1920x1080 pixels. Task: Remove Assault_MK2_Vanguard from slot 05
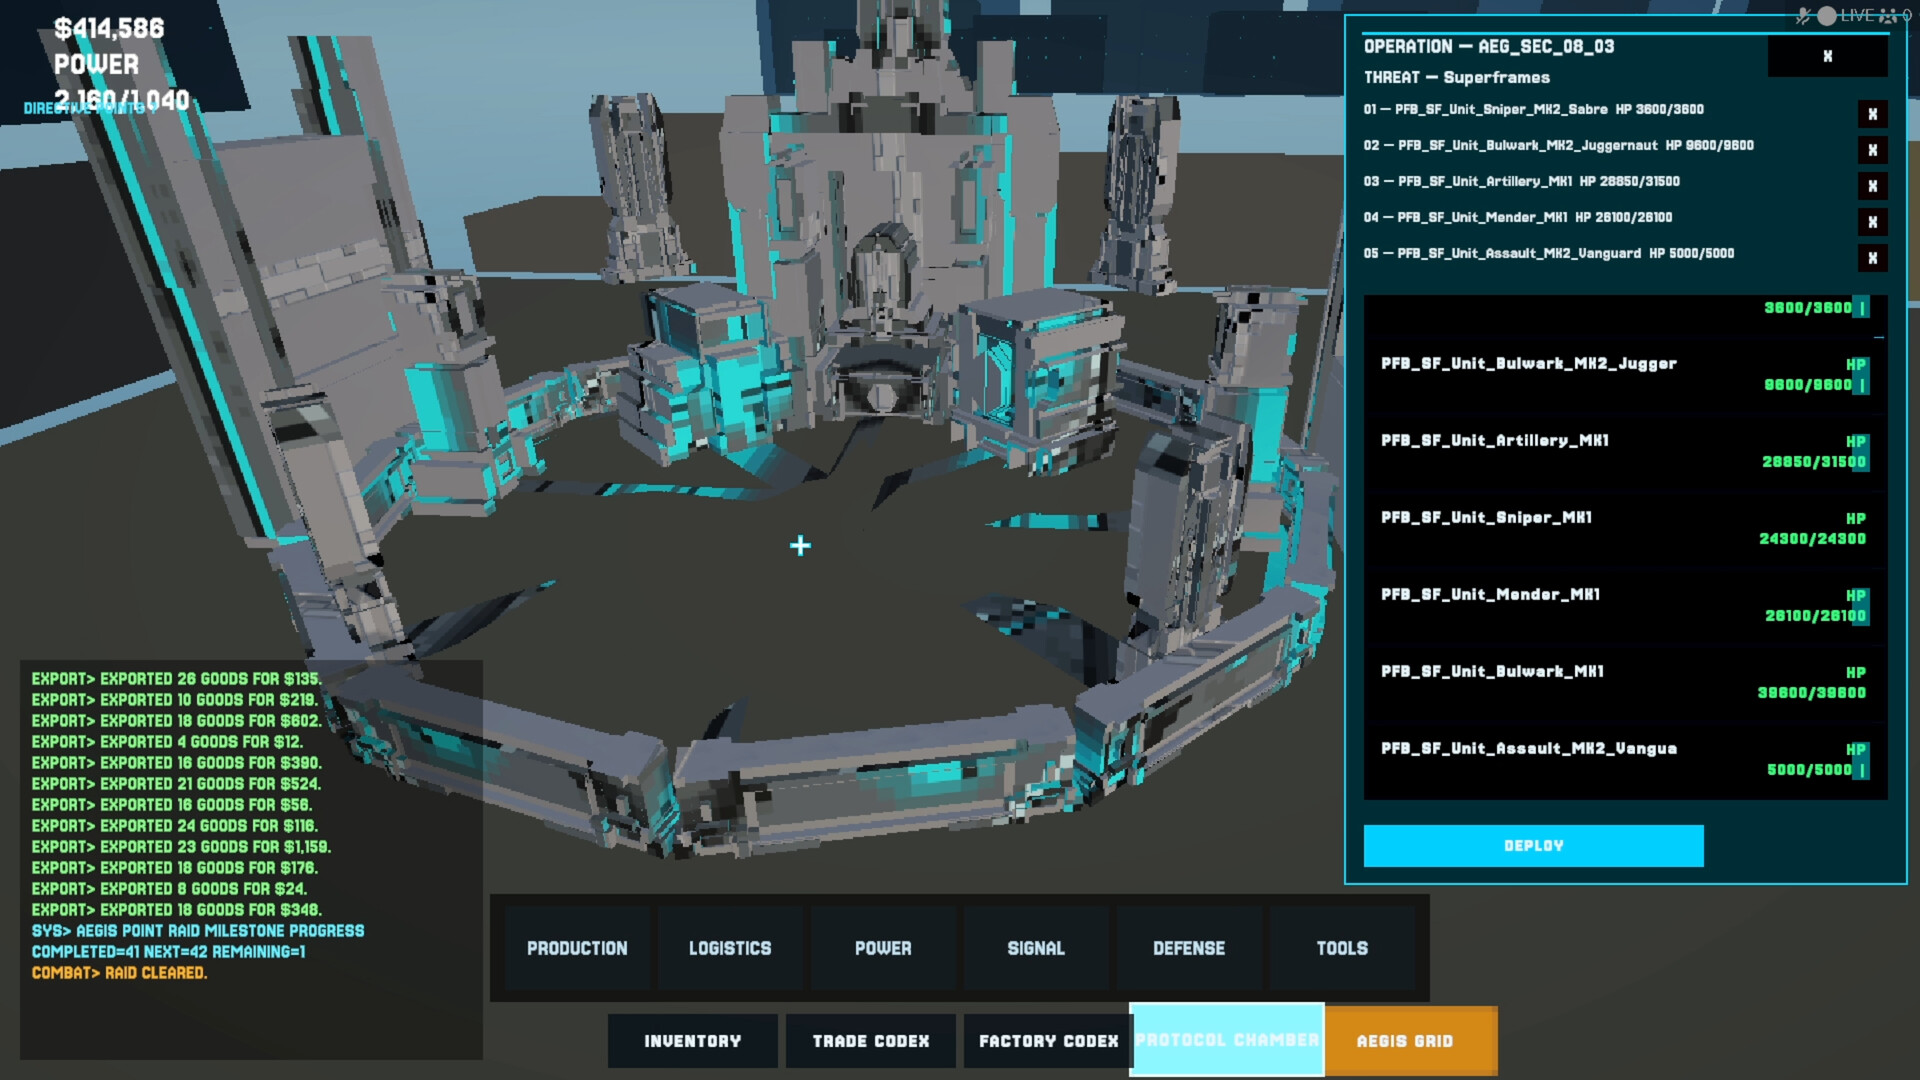[1872, 258]
